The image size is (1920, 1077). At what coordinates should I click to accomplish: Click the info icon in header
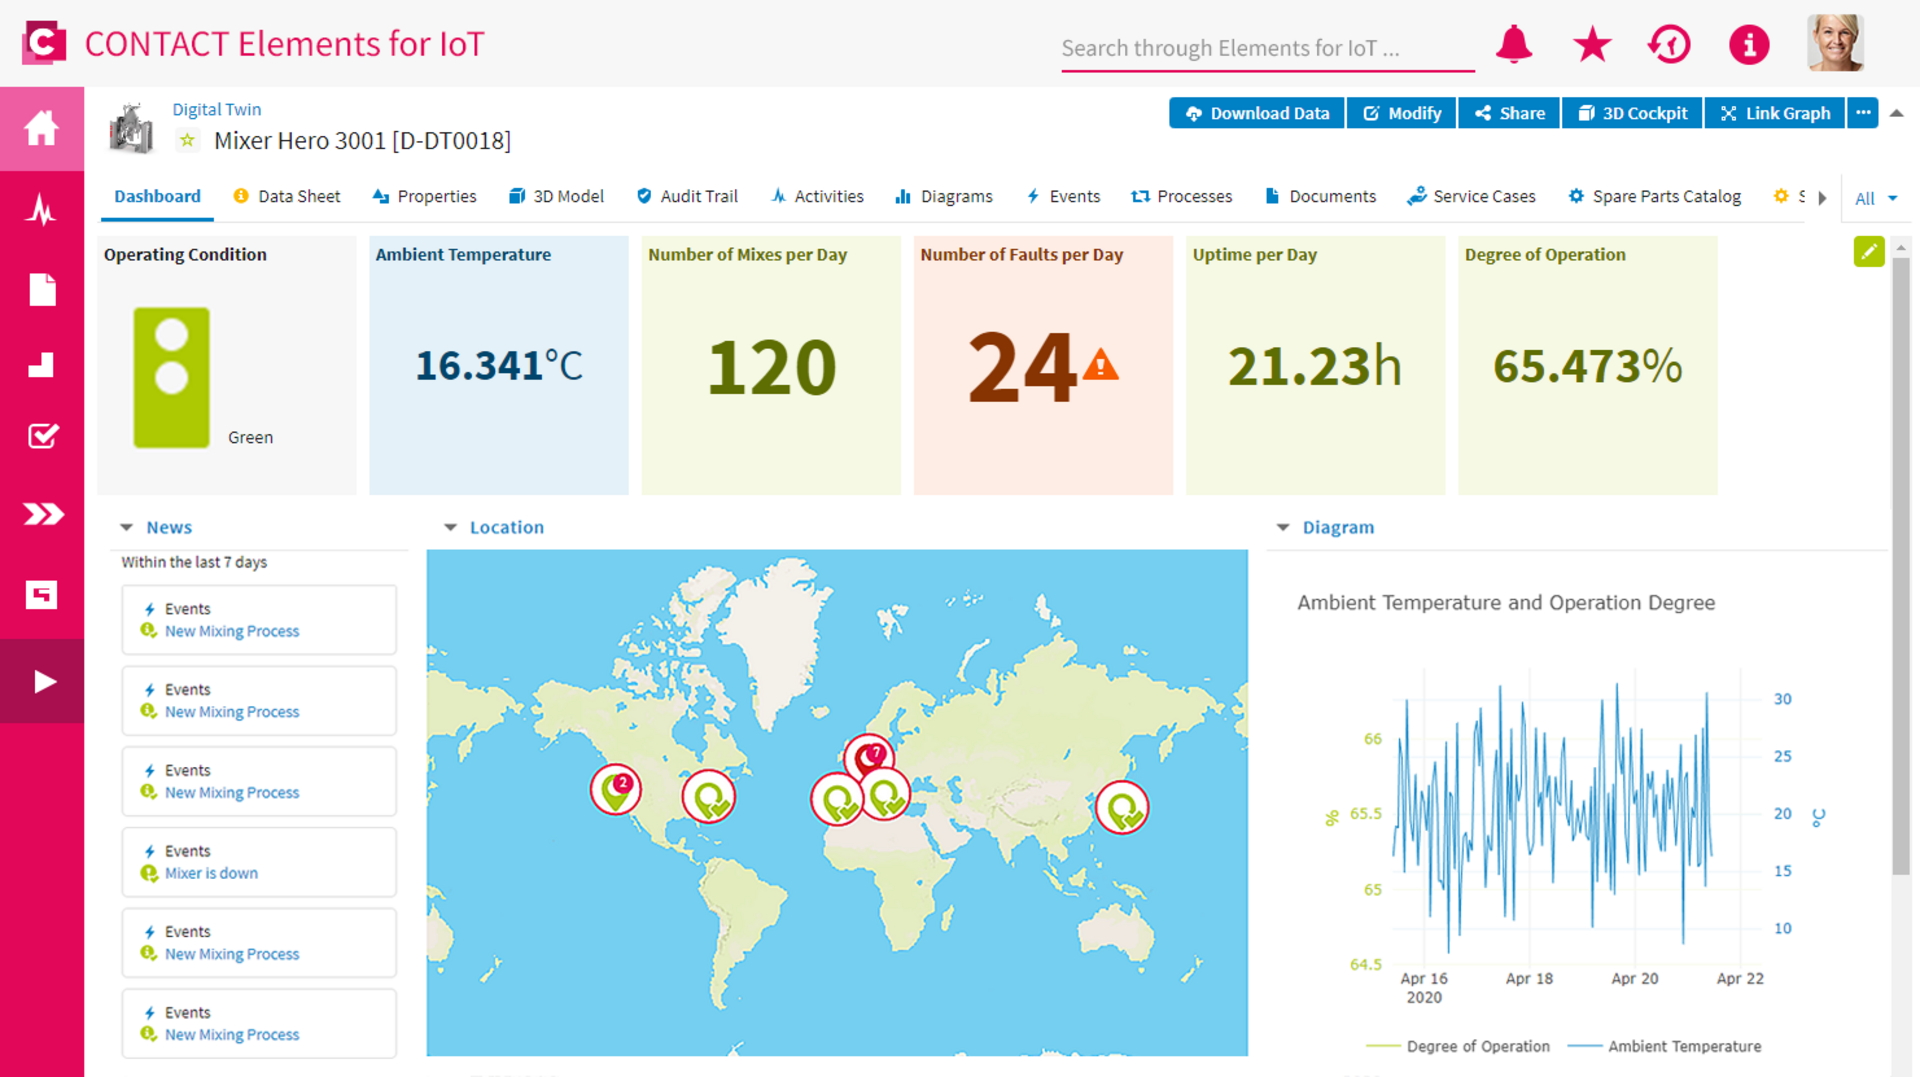pyautogui.click(x=1749, y=45)
